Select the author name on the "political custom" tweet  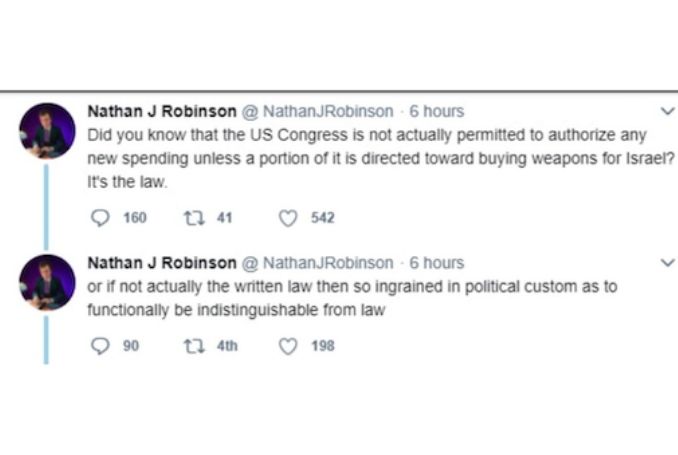pos(162,263)
